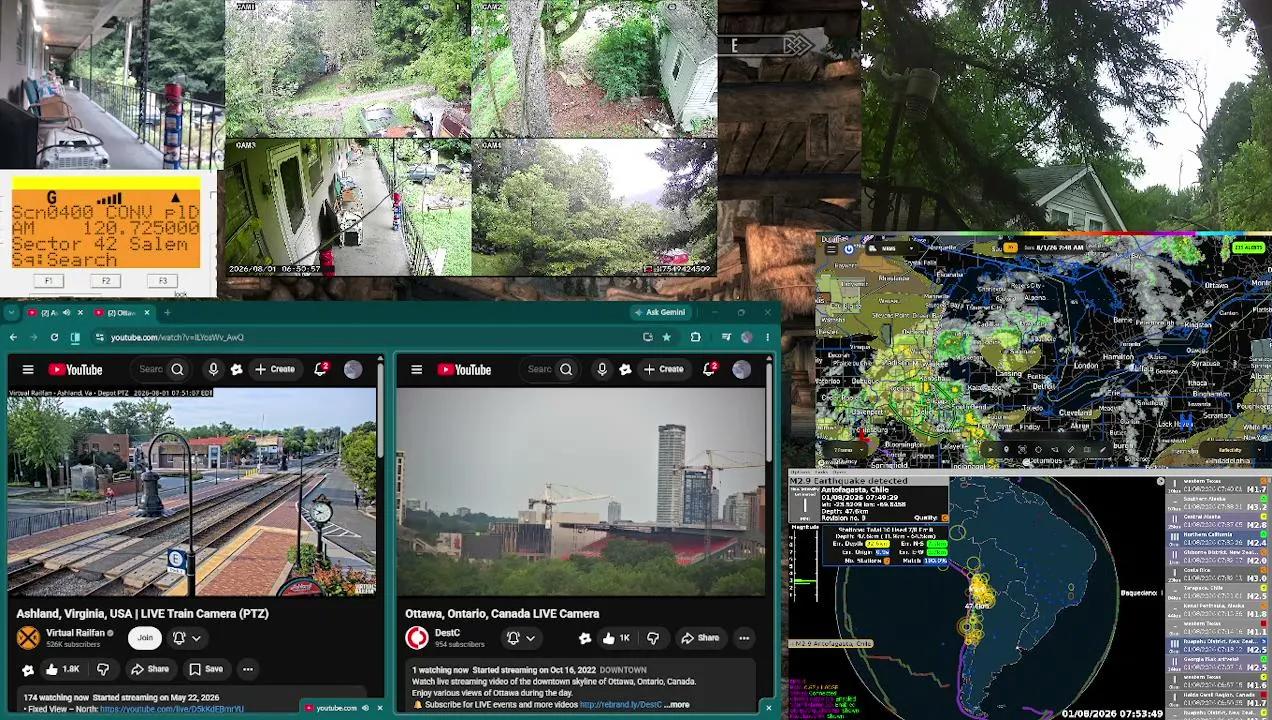
Task: Click the search icon in Ottawa YouTube pane
Action: pyautogui.click(x=566, y=370)
